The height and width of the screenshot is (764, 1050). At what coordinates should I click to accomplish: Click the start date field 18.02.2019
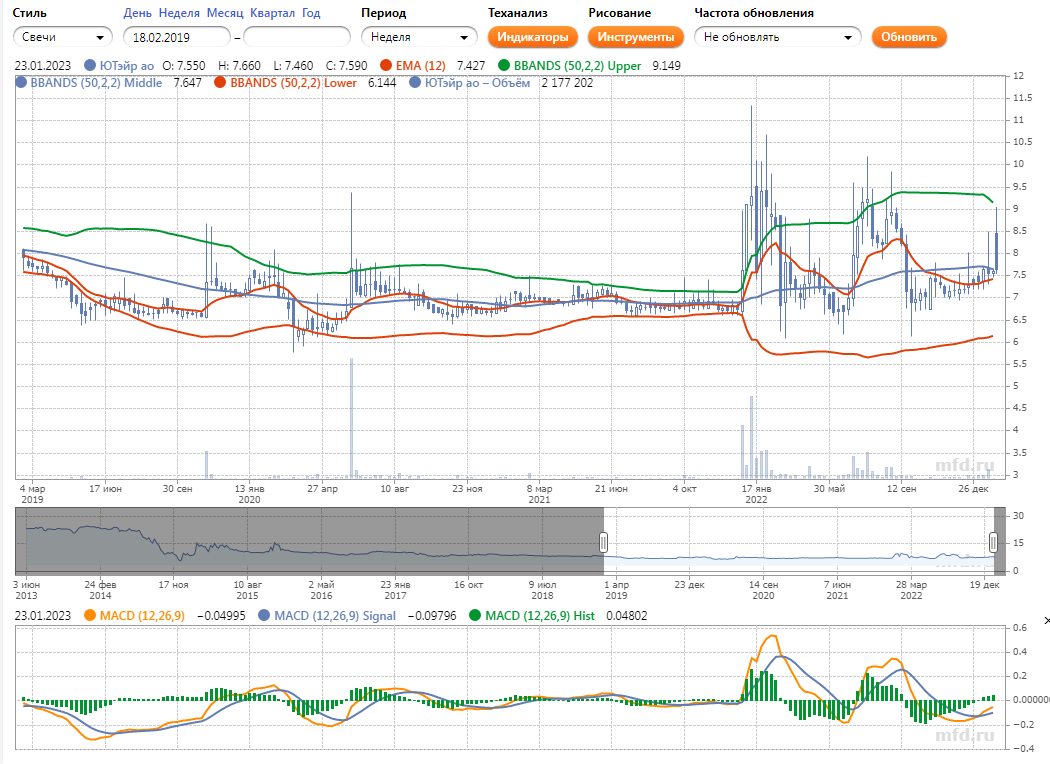176,37
